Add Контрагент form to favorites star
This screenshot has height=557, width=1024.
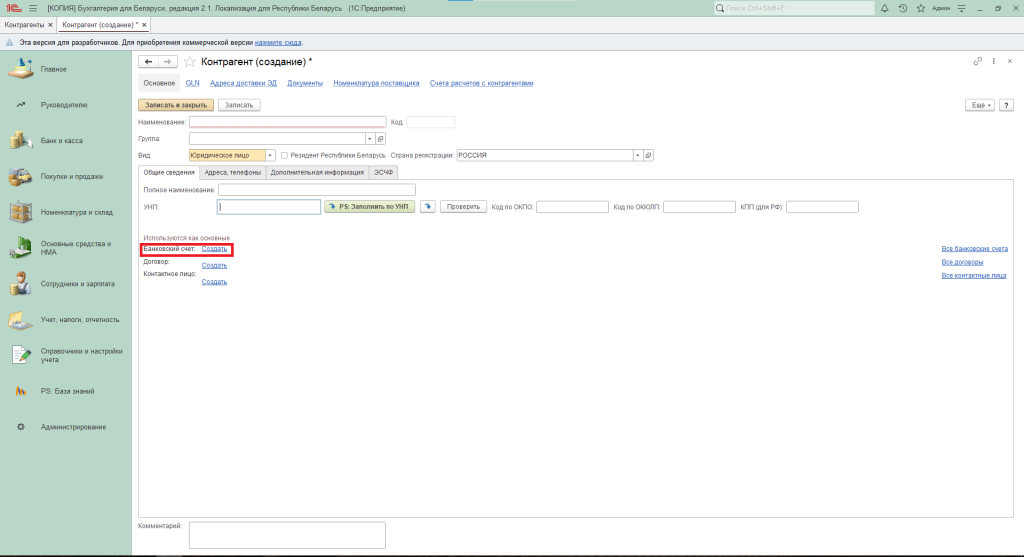(x=190, y=62)
